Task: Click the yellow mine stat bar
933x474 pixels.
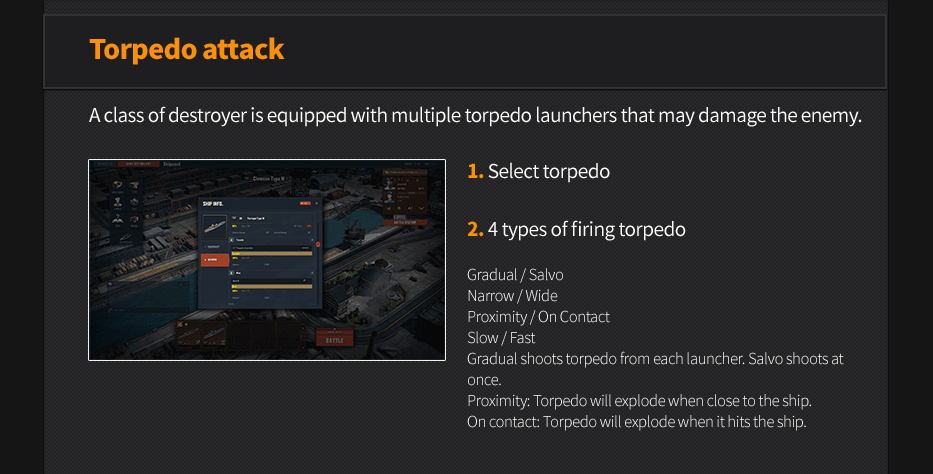Action: (x=271, y=285)
